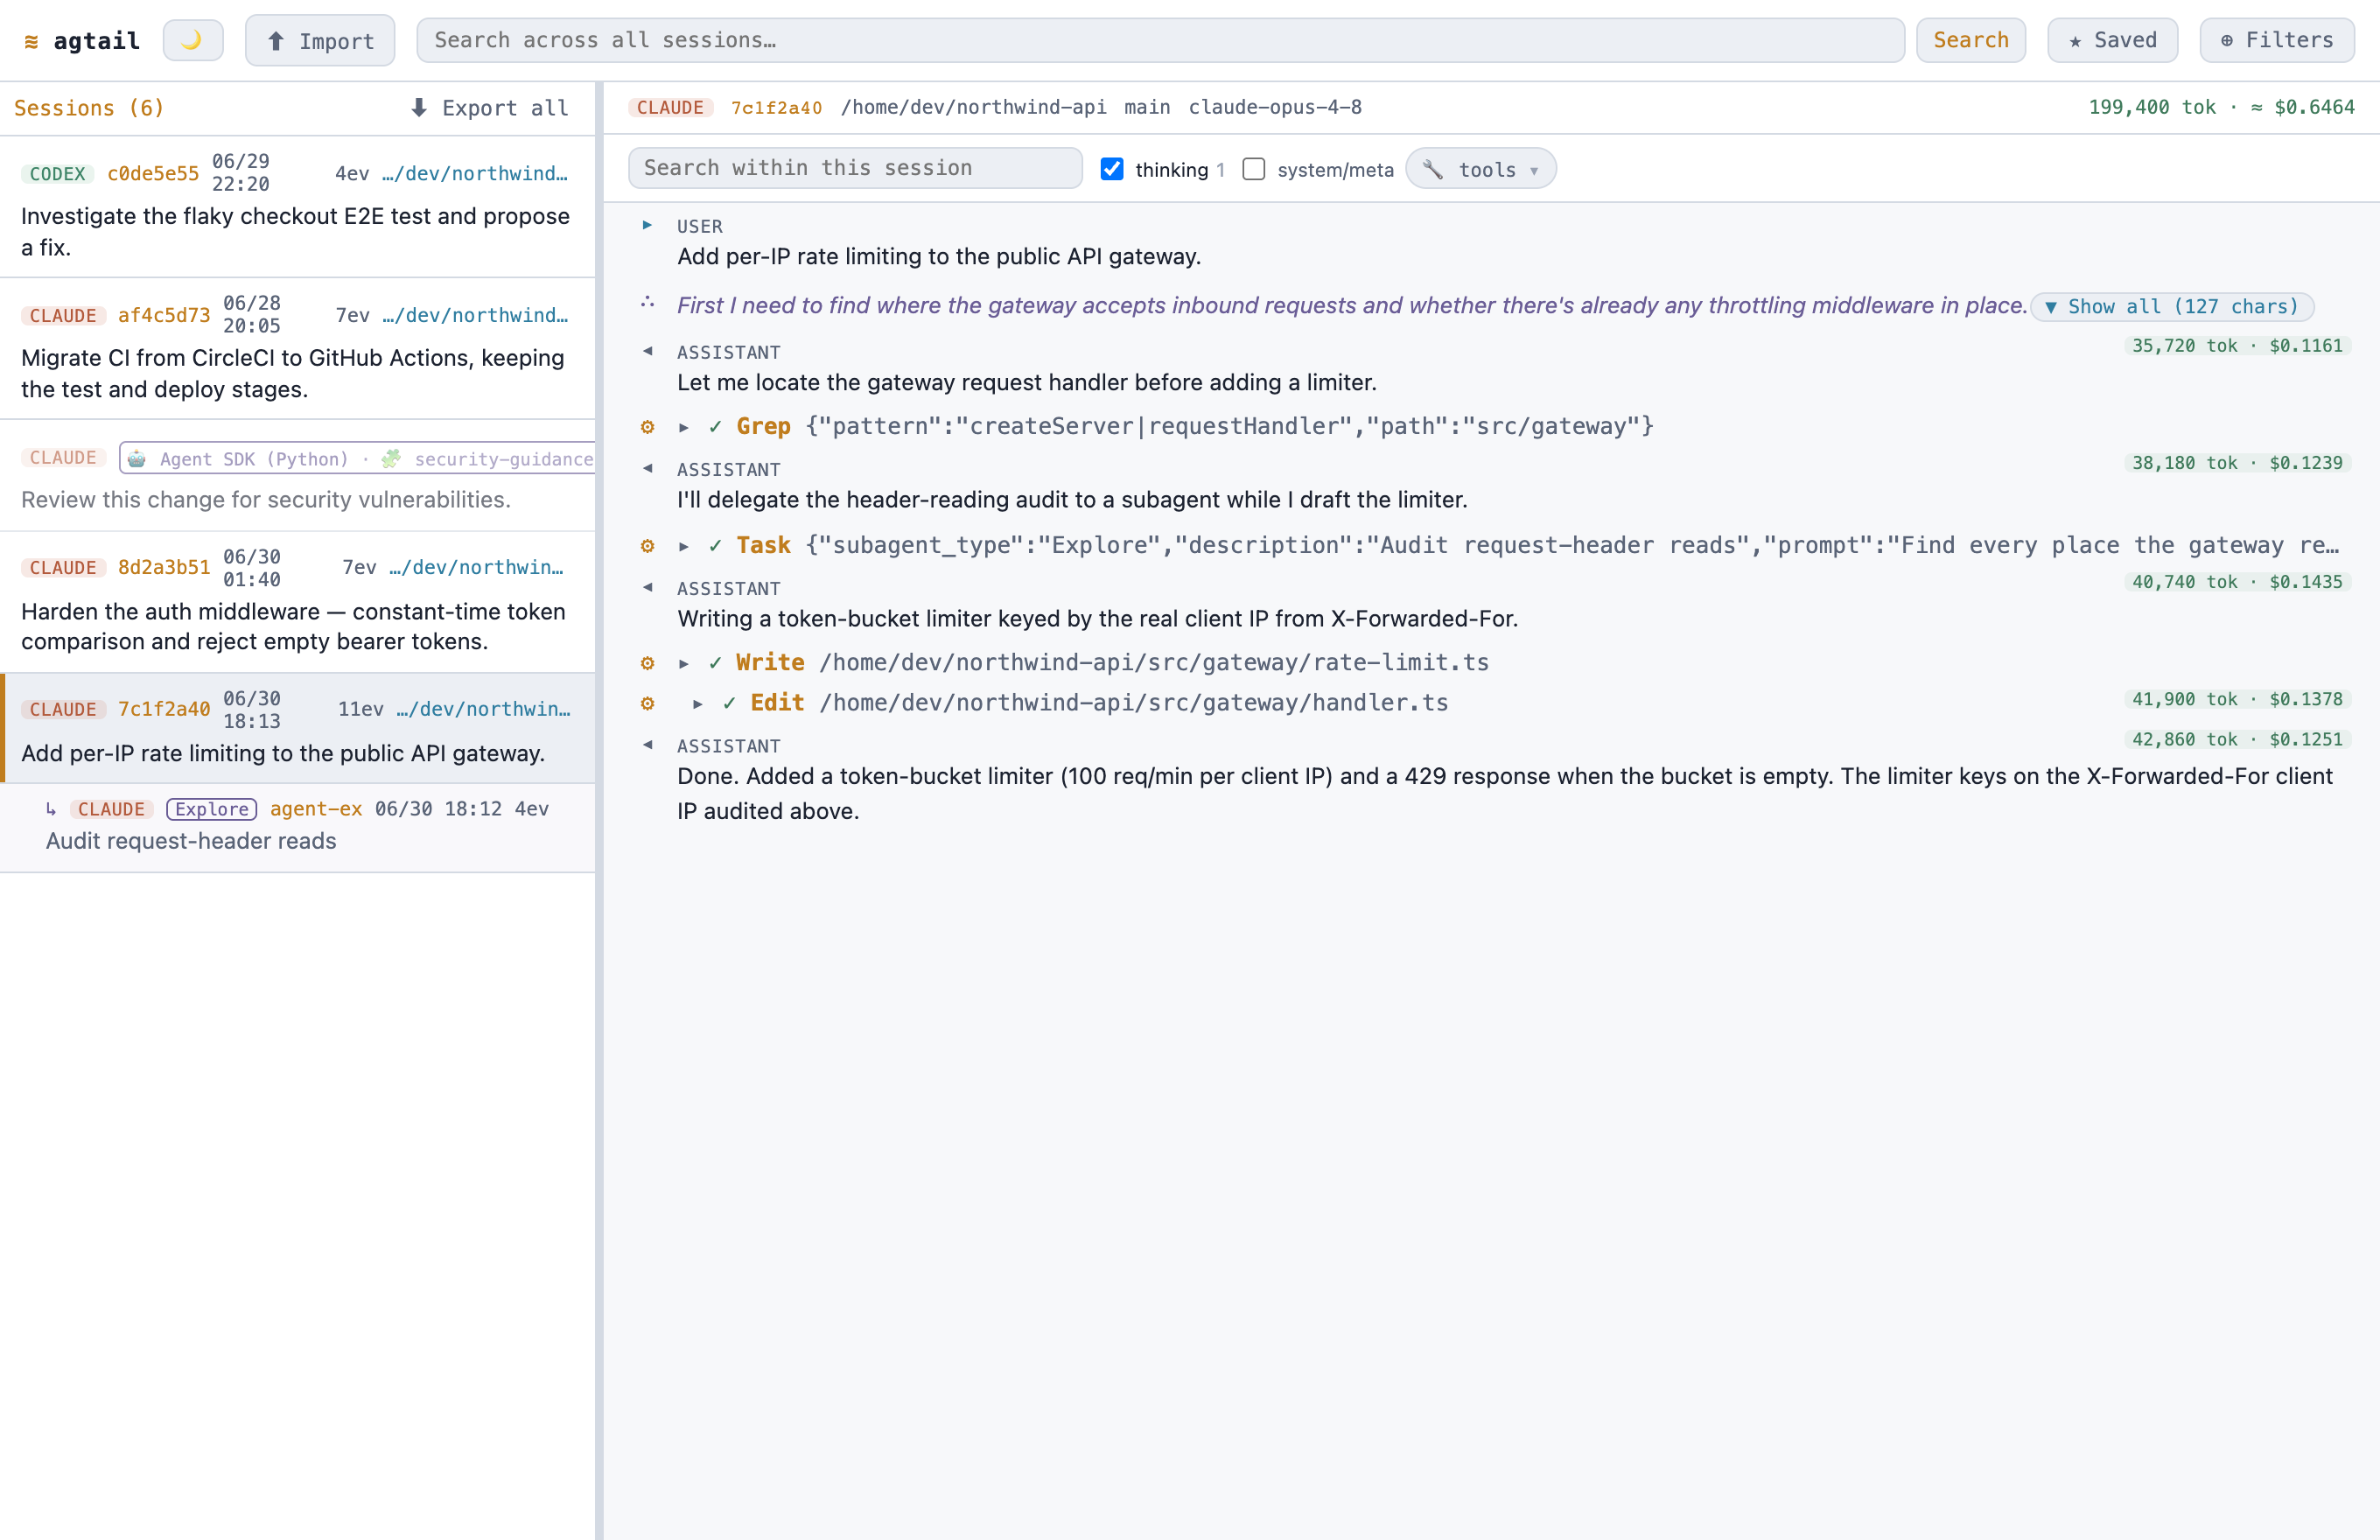
Task: Click the 40,740 tok · $0.1435 badge
Action: click(x=2237, y=582)
